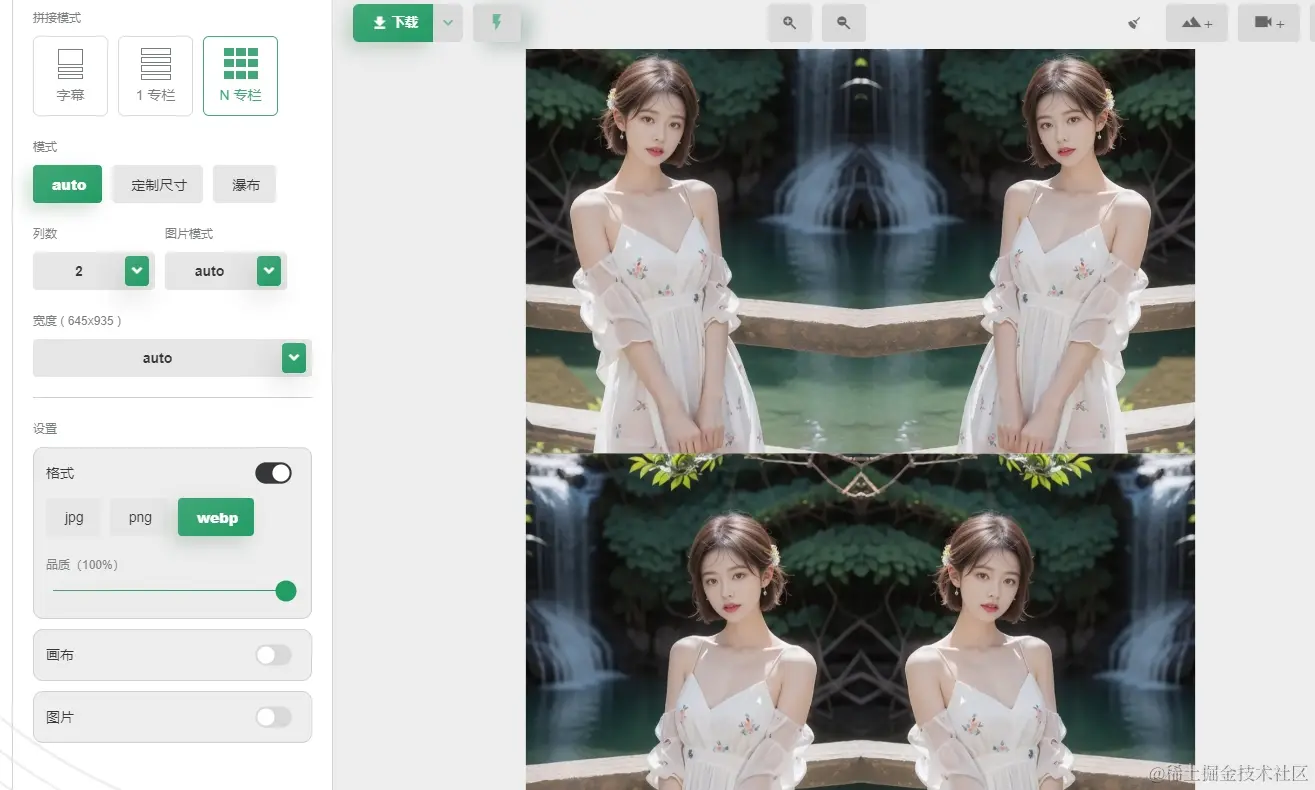The image size is (1315, 790).
Task: Choose the auto mode button
Action: (x=68, y=184)
